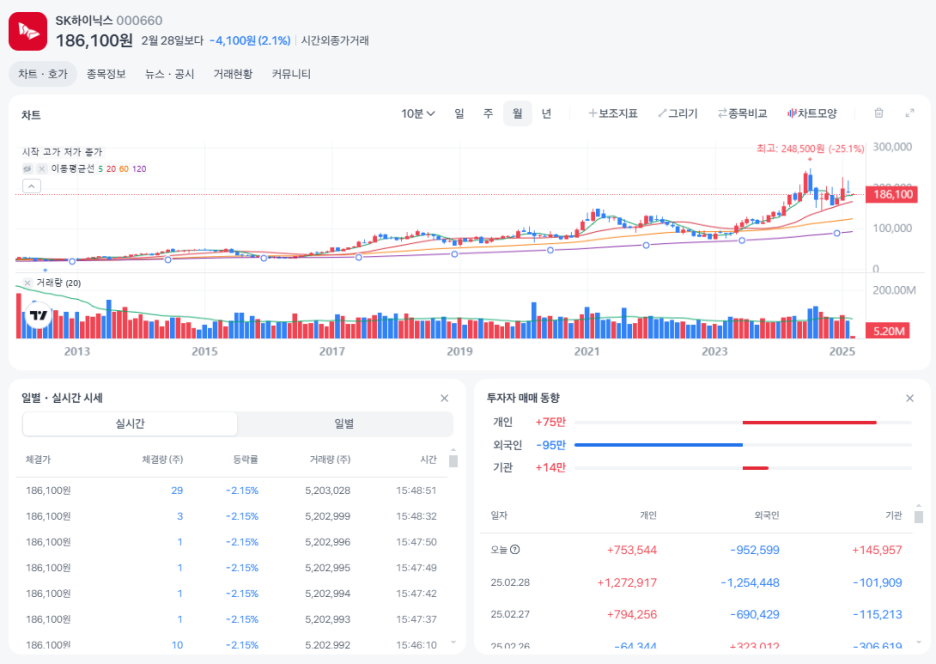The width and height of the screenshot is (936, 664).
Task: Open 종목비교 stock comparison
Action: point(742,113)
